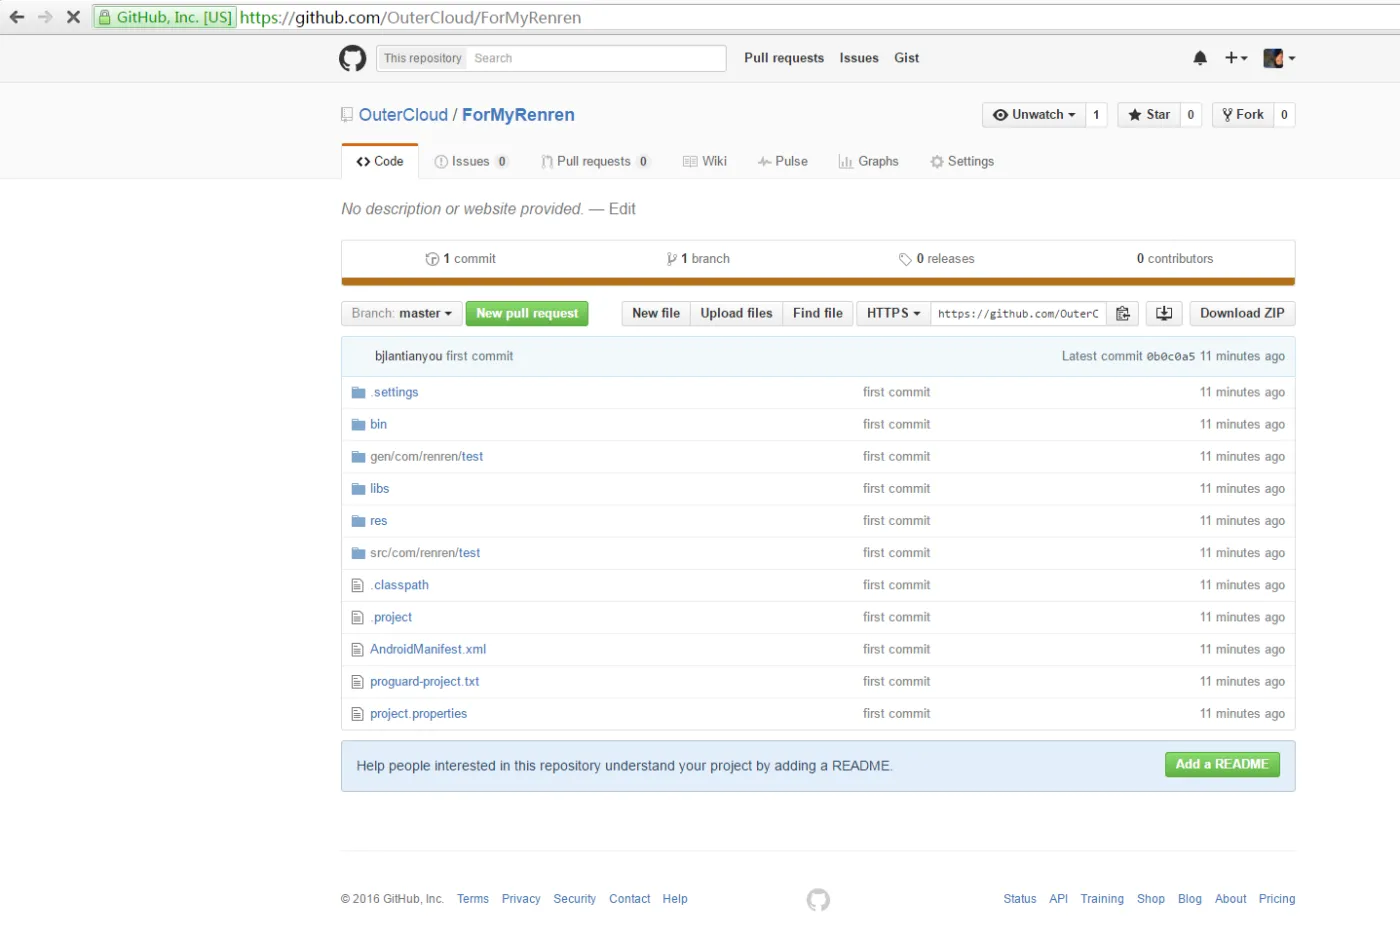
Task: Click the GitHub octocat logo in header
Action: 352,58
